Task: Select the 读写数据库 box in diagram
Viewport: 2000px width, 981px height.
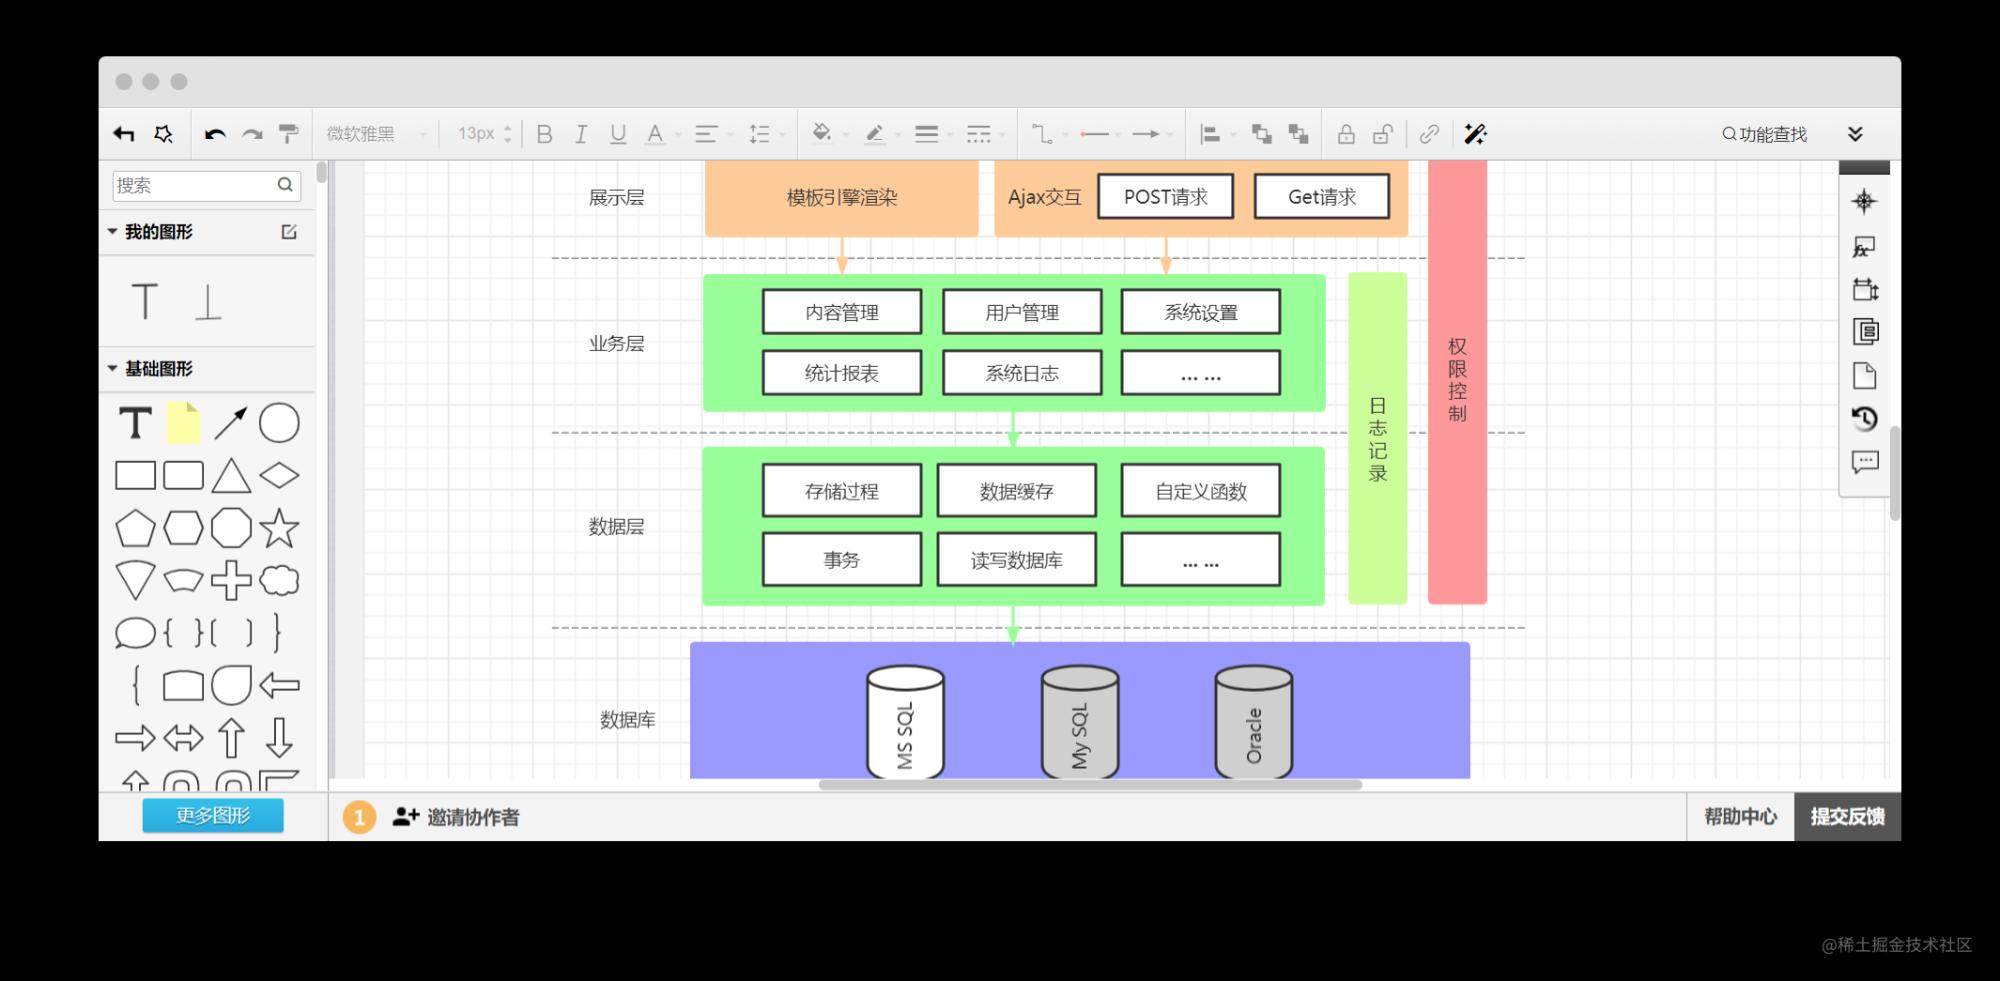Action: (1017, 559)
